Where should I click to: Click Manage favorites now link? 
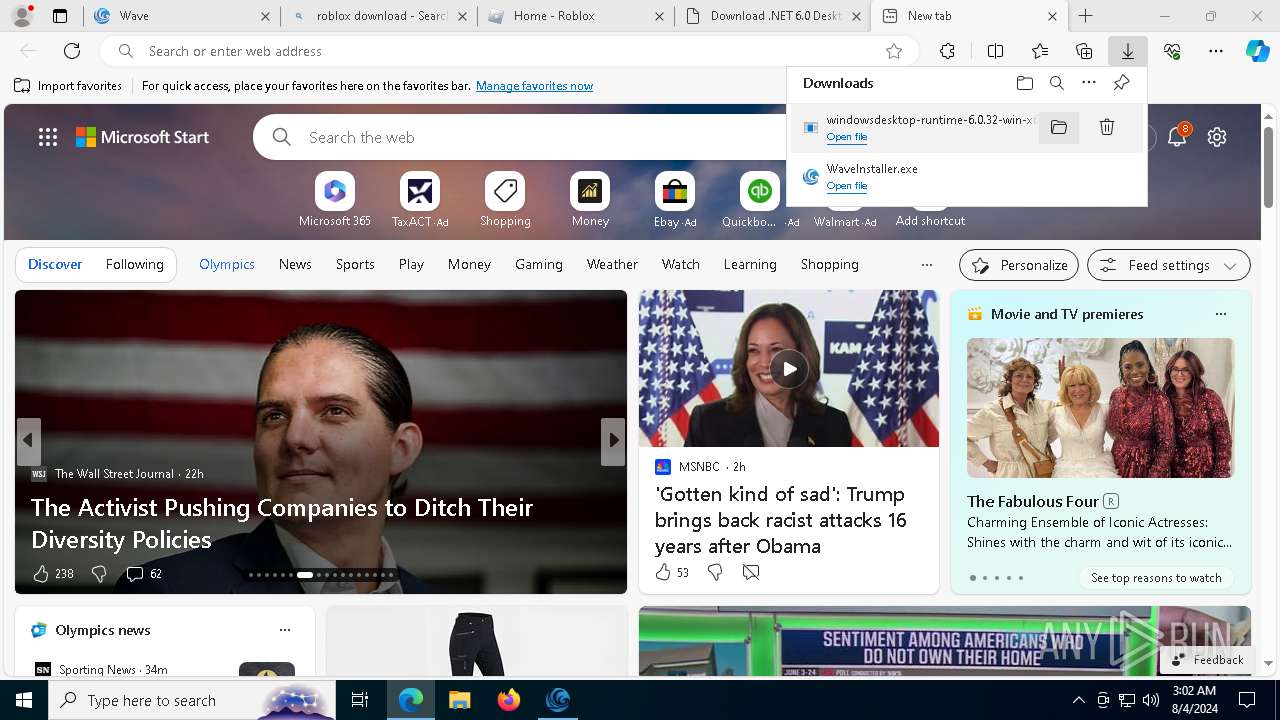(x=534, y=86)
